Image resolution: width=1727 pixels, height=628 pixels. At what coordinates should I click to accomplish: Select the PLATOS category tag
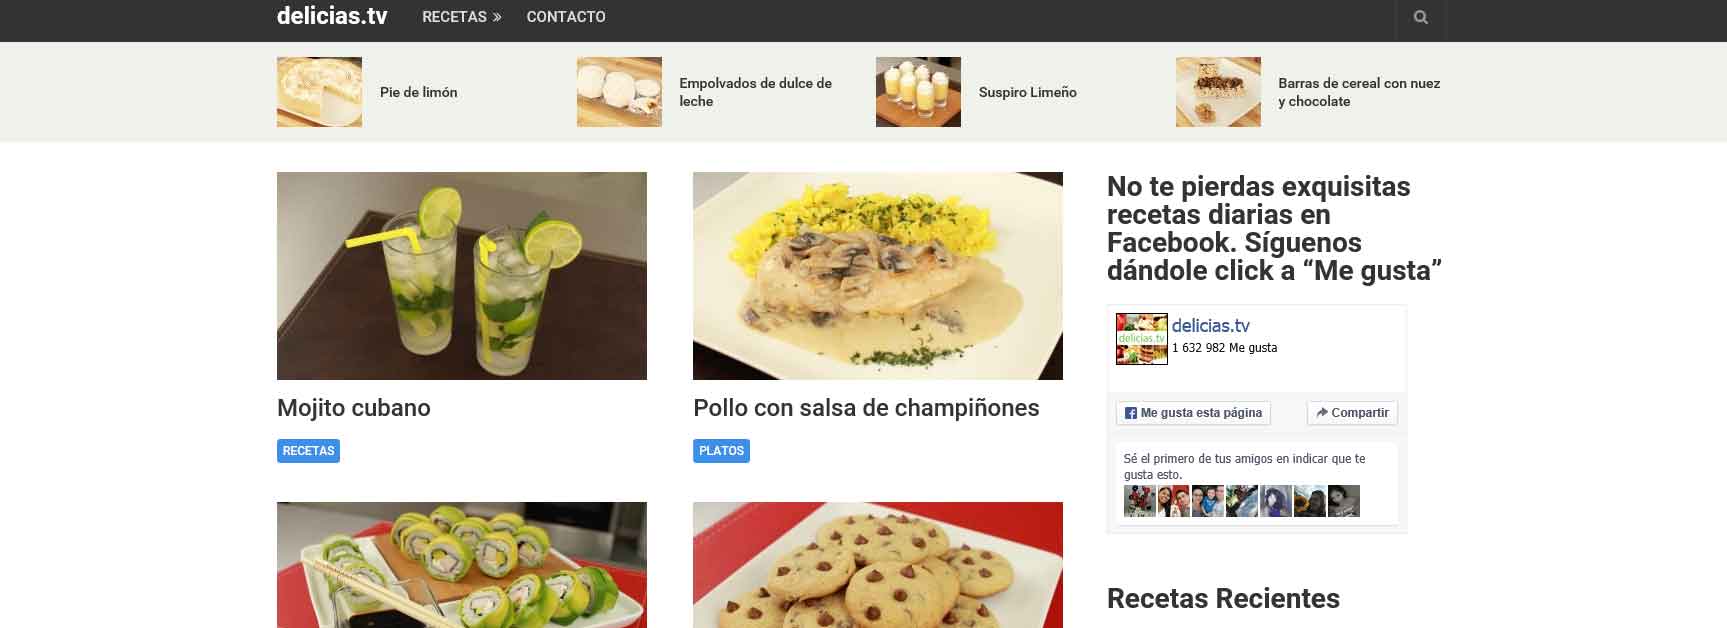pos(721,451)
